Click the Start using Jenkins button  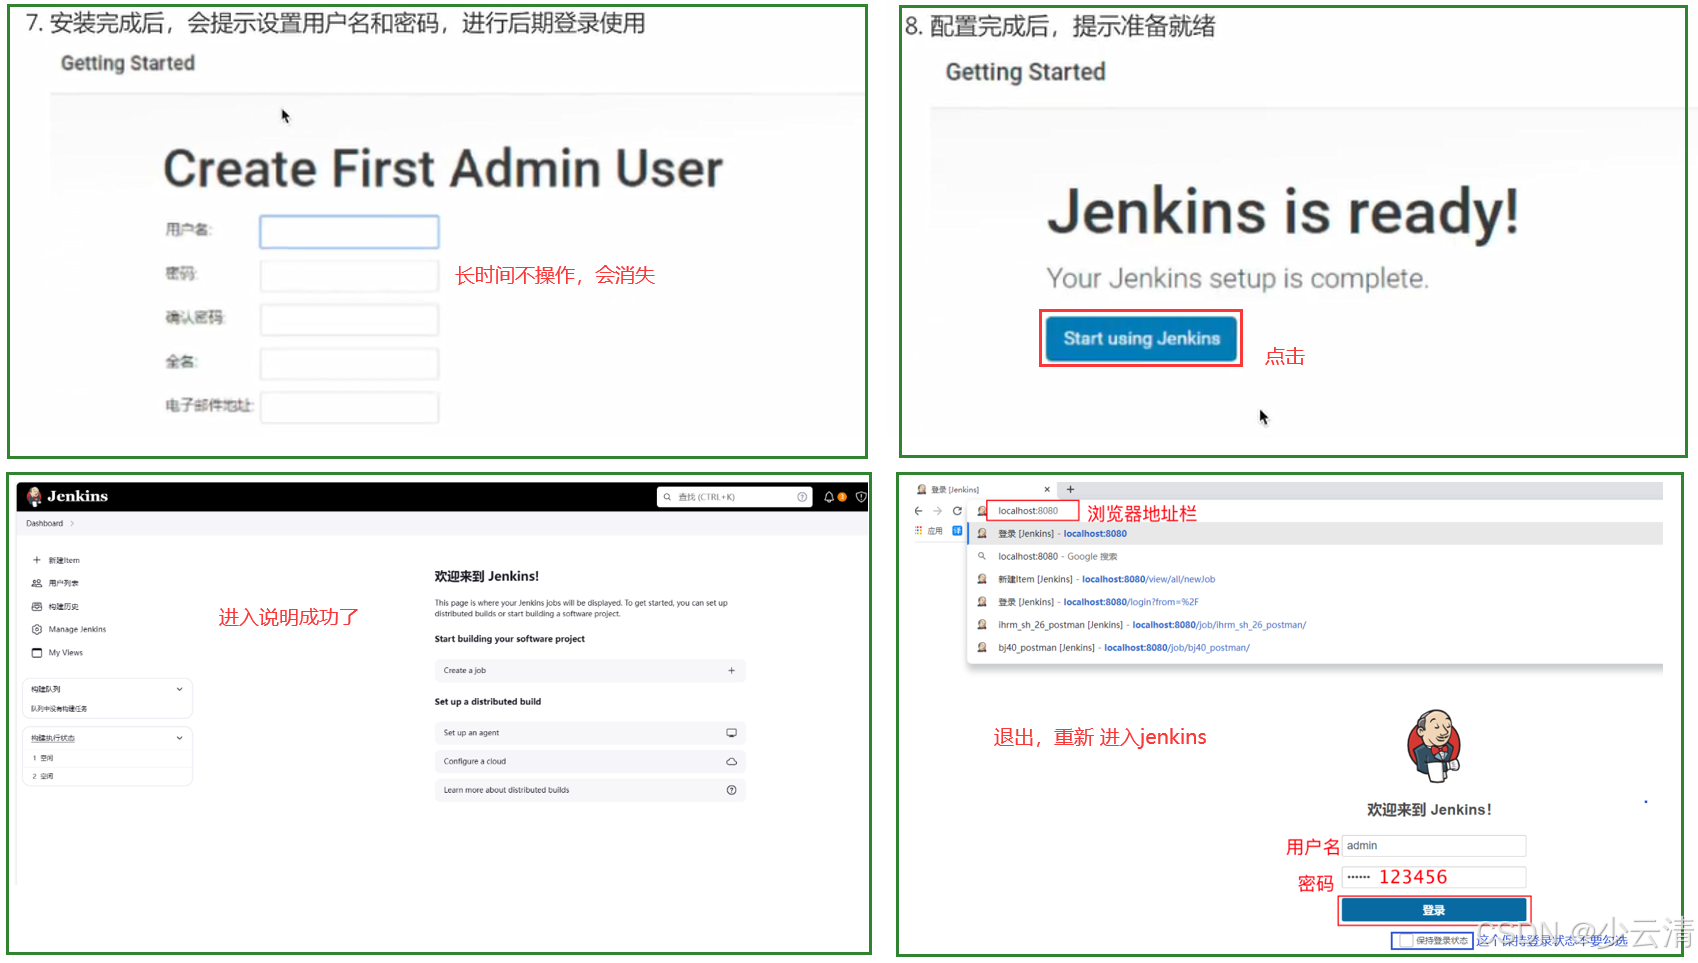pos(1141,338)
